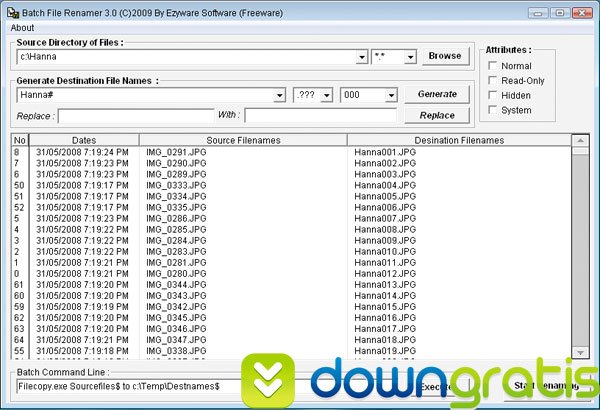600x410 pixels.
Task: Check the Read-Only attribute box
Action: (x=494, y=81)
